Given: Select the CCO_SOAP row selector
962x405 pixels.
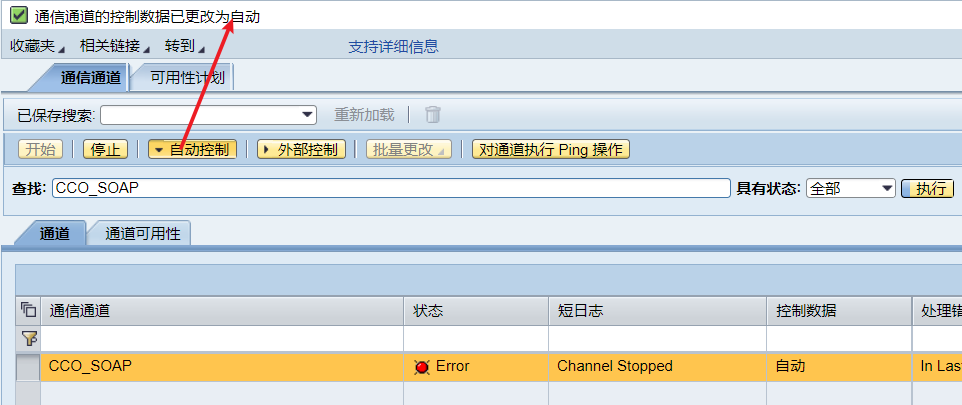Looking at the screenshot, I should click(28, 367).
